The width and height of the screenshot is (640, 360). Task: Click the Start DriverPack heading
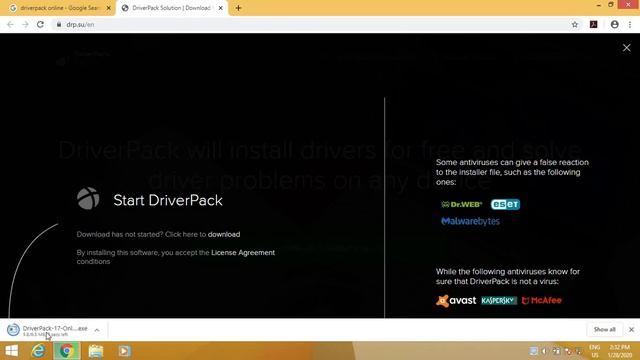pos(168,200)
